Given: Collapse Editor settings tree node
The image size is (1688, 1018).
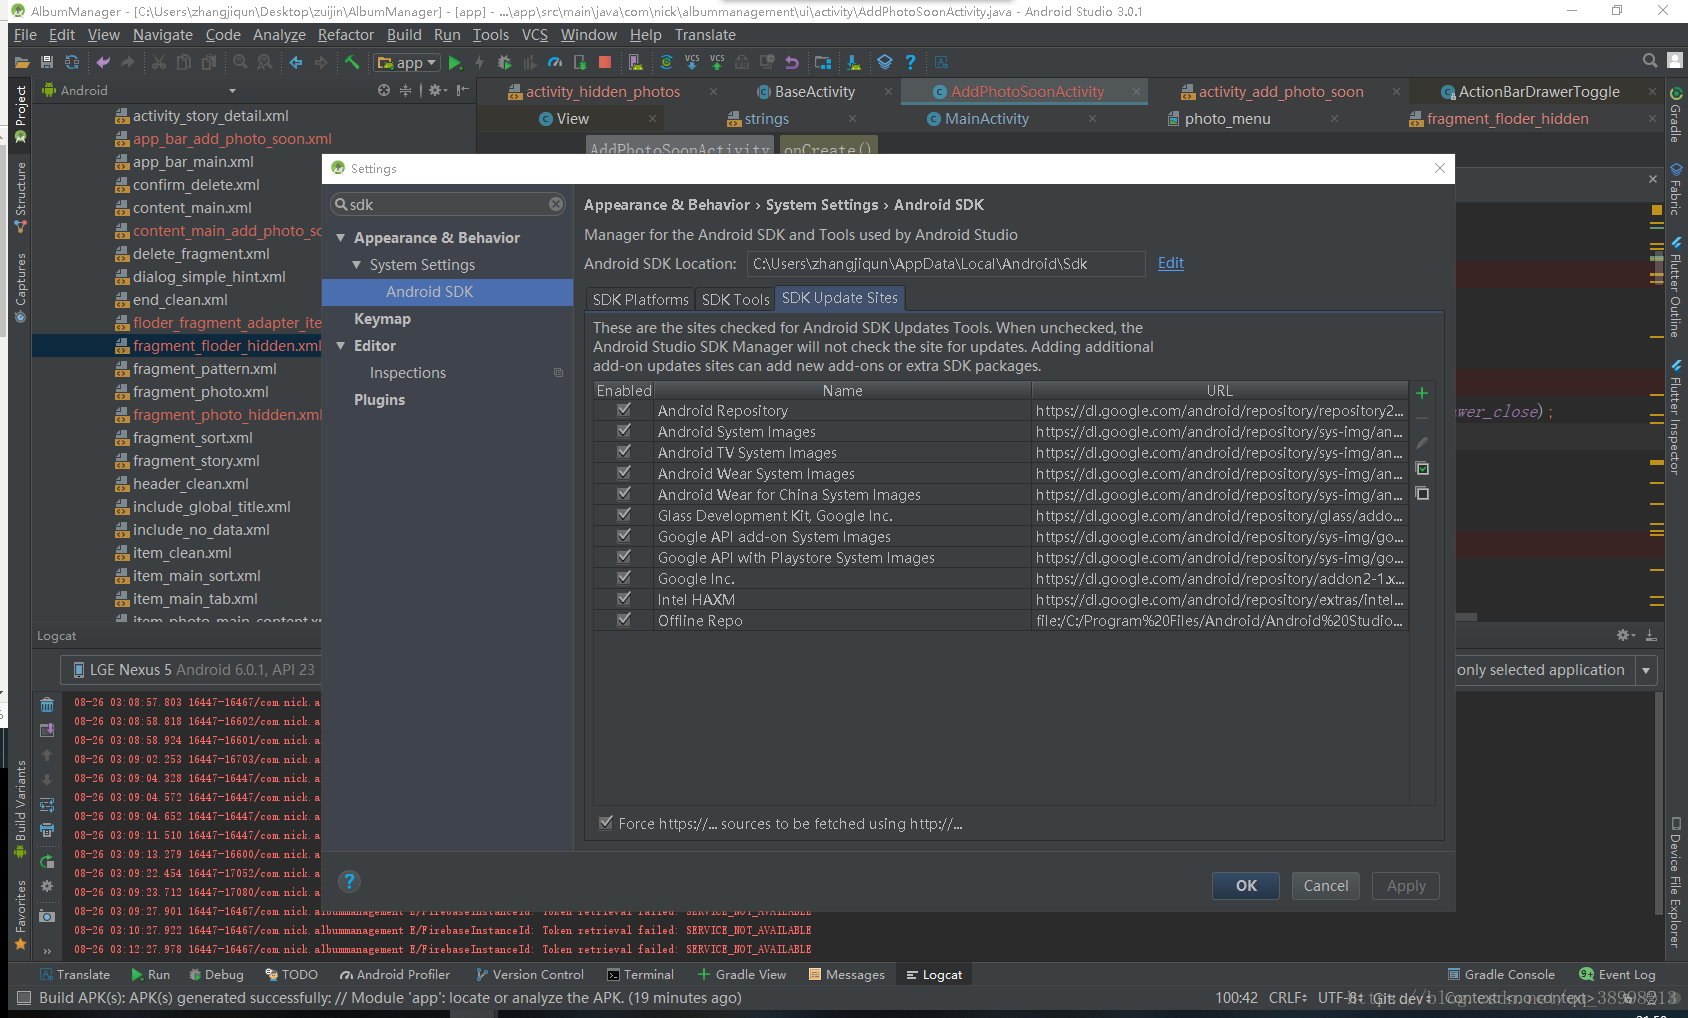Looking at the screenshot, I should (x=341, y=346).
